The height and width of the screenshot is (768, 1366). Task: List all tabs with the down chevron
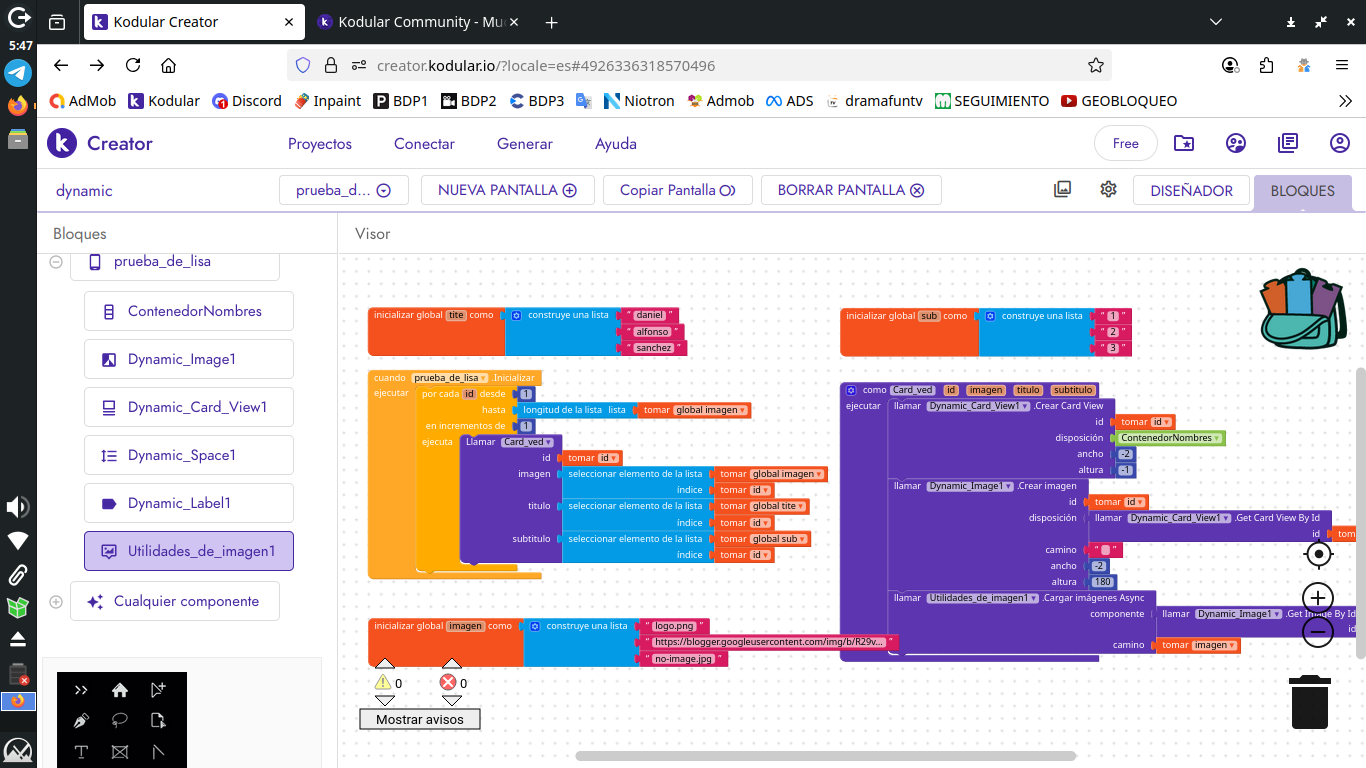1216,22
